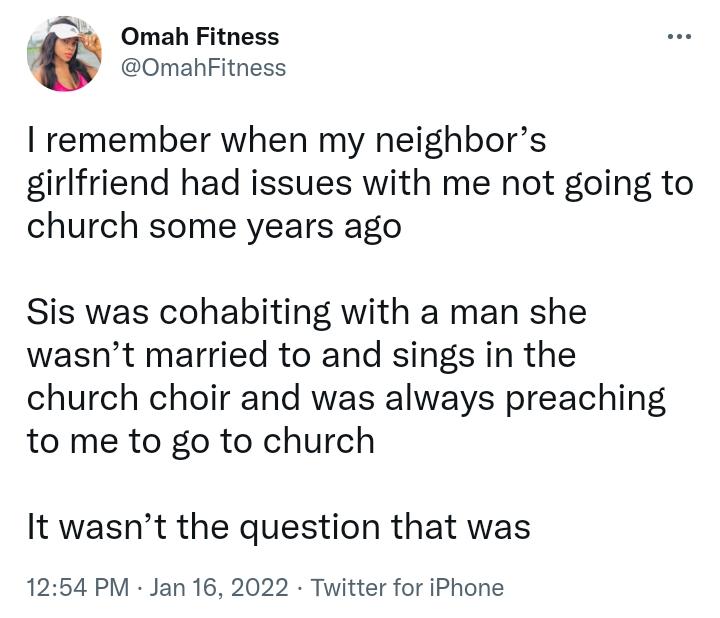The height and width of the screenshot is (618, 720).
Task: Select the paragraph starting 'I remember when'
Action: [360, 183]
